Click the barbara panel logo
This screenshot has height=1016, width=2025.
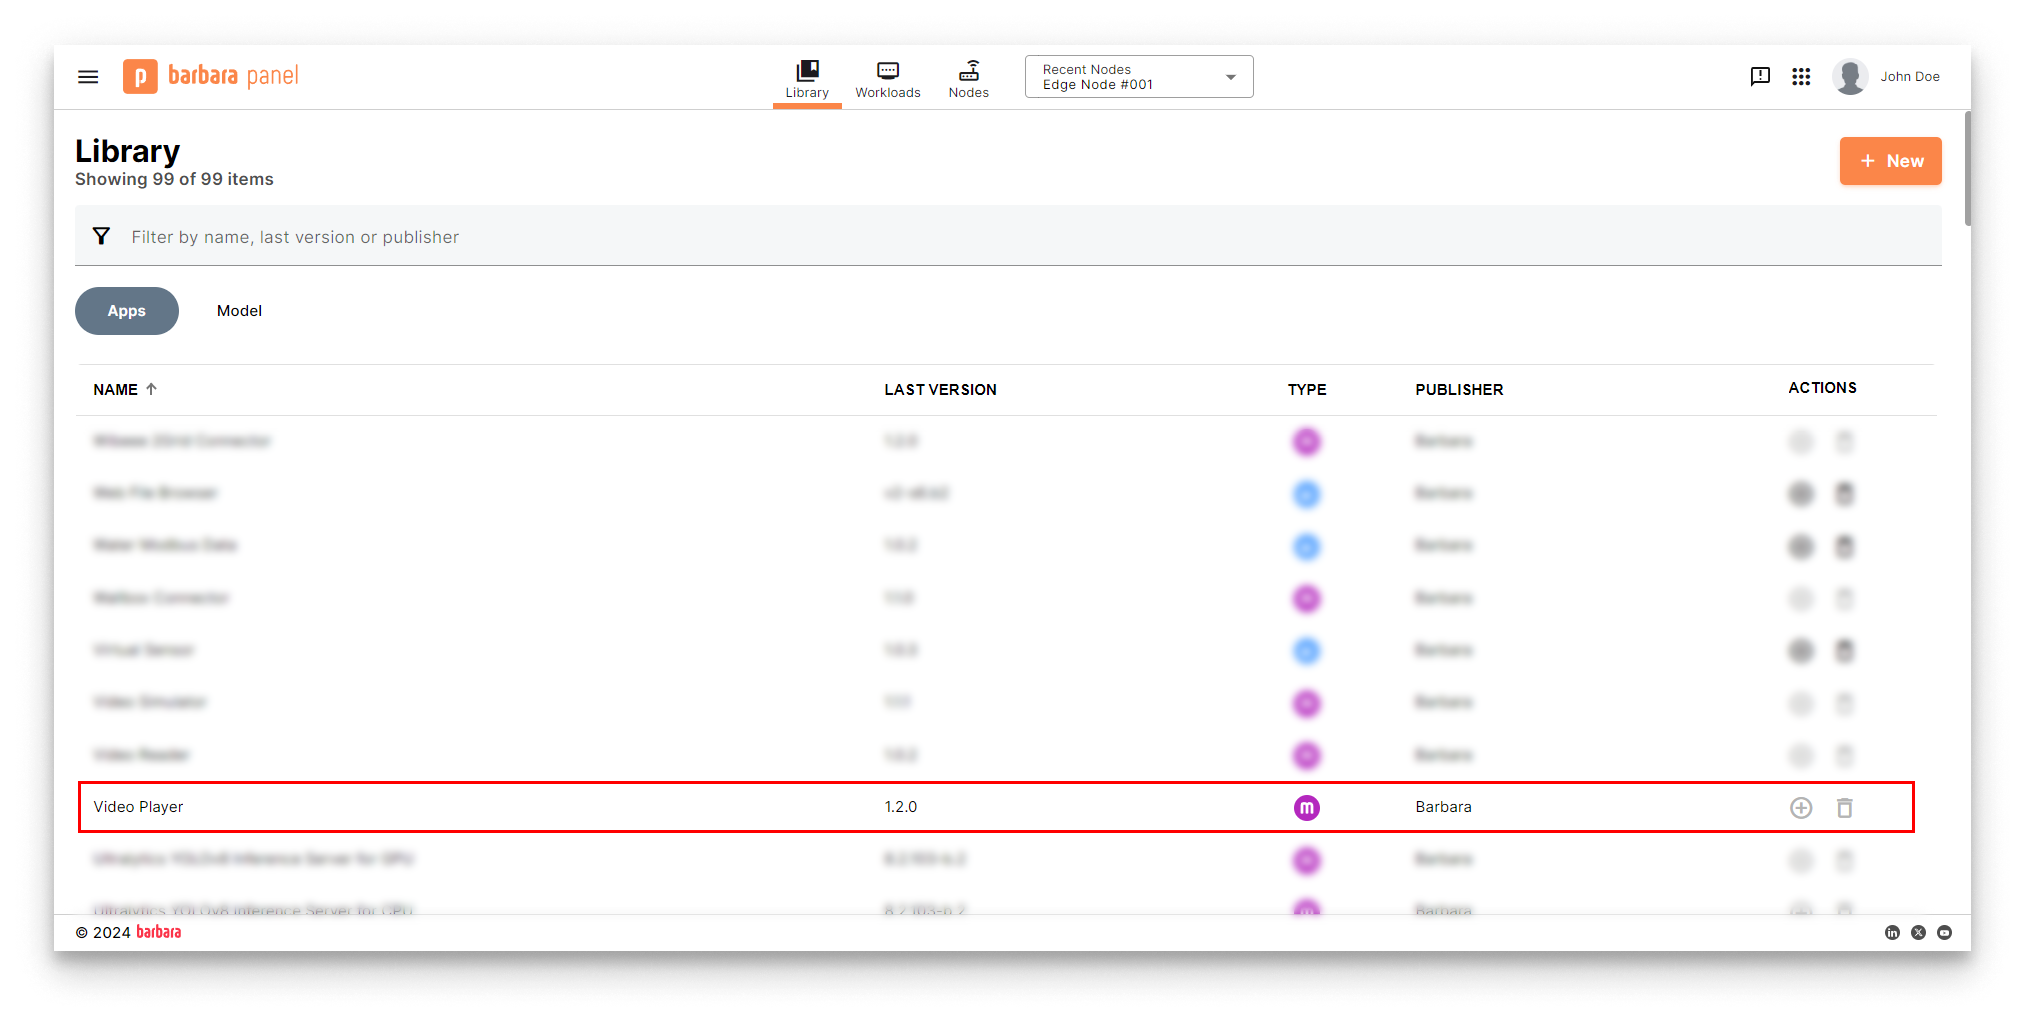click(211, 76)
